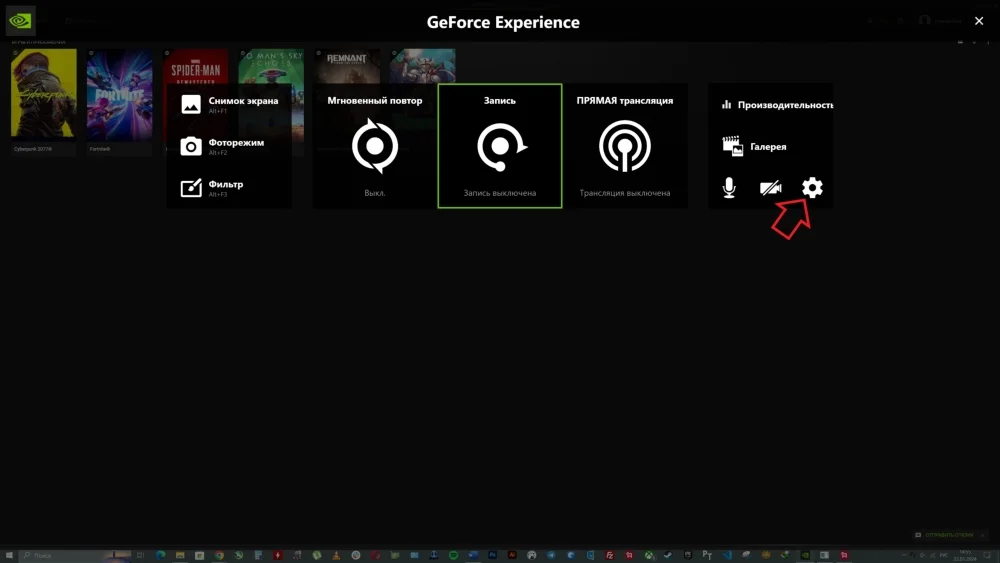Open Microsoft Edge from the taskbar
This screenshot has width=1000, height=563.
pyautogui.click(x=160, y=555)
